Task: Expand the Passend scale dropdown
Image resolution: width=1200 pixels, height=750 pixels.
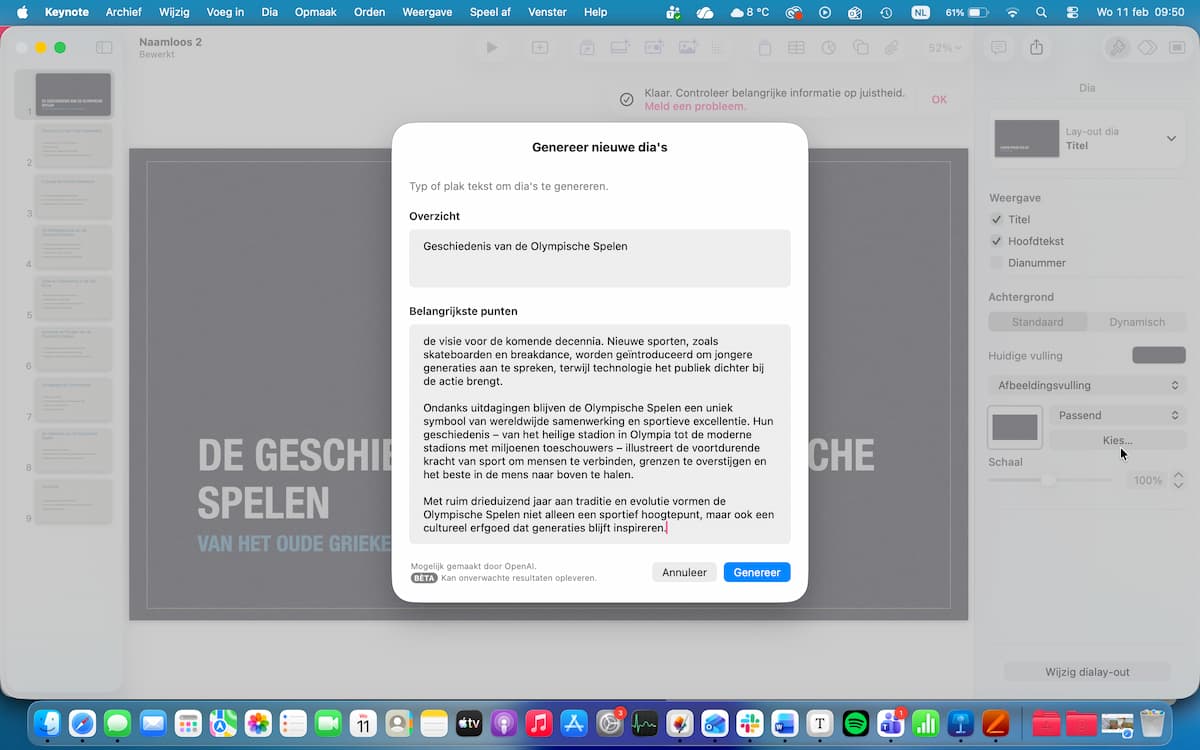Action: tap(1116, 415)
